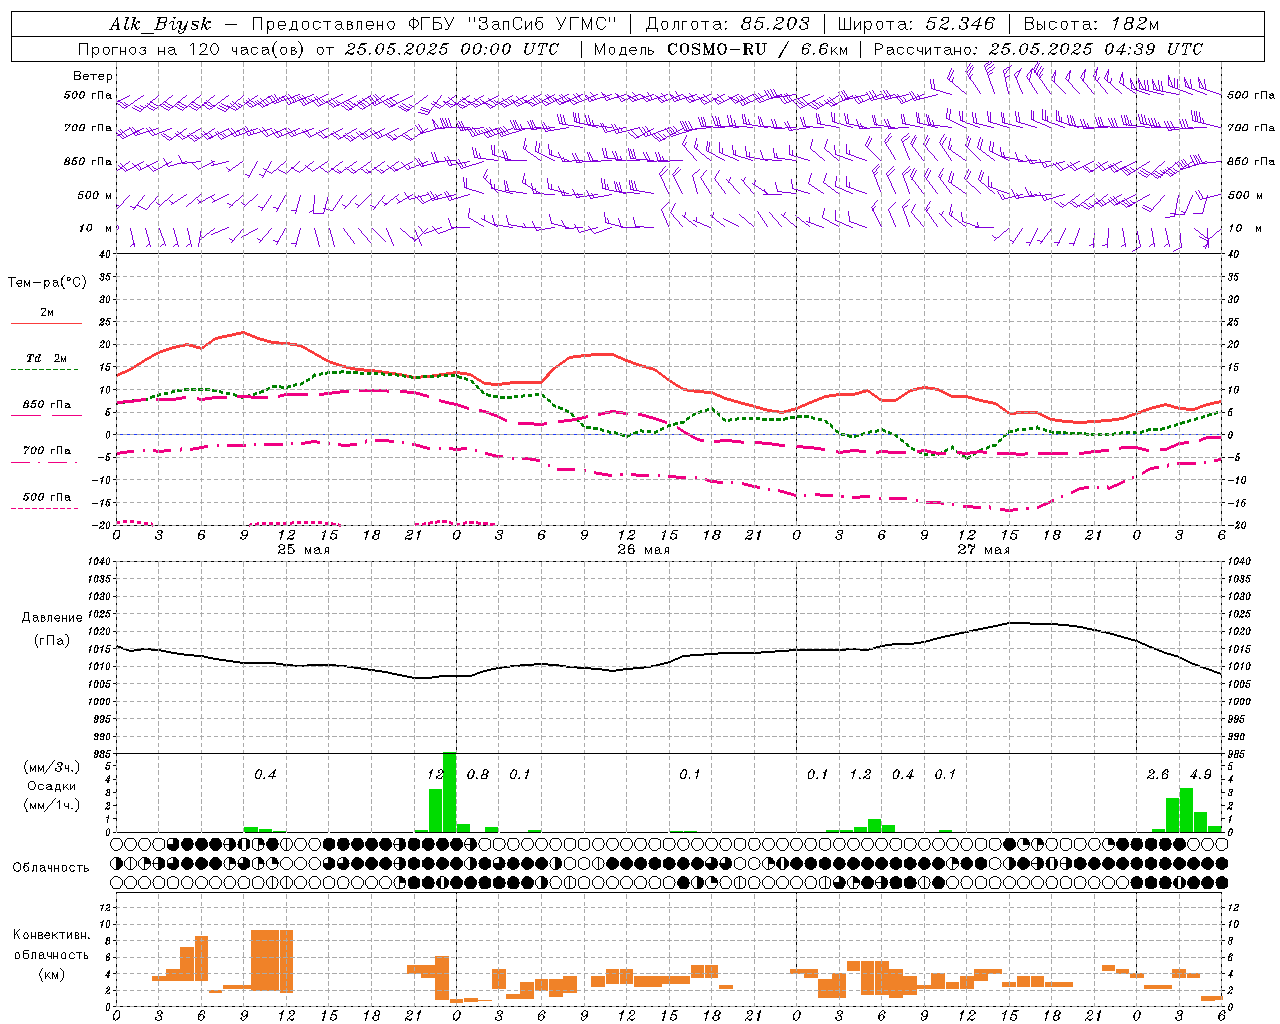The width and height of the screenshot is (1280, 1024).
Task: Click the solid red line sample under '2м' legend
Action: [x=46, y=324]
